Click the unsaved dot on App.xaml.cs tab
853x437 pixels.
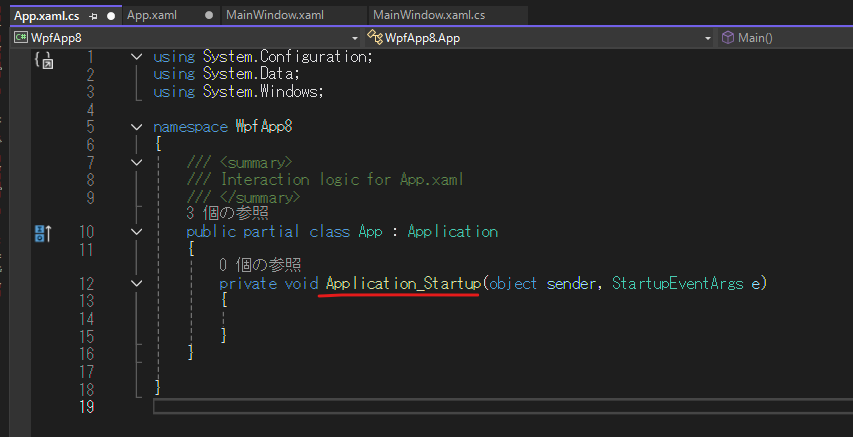pos(111,16)
